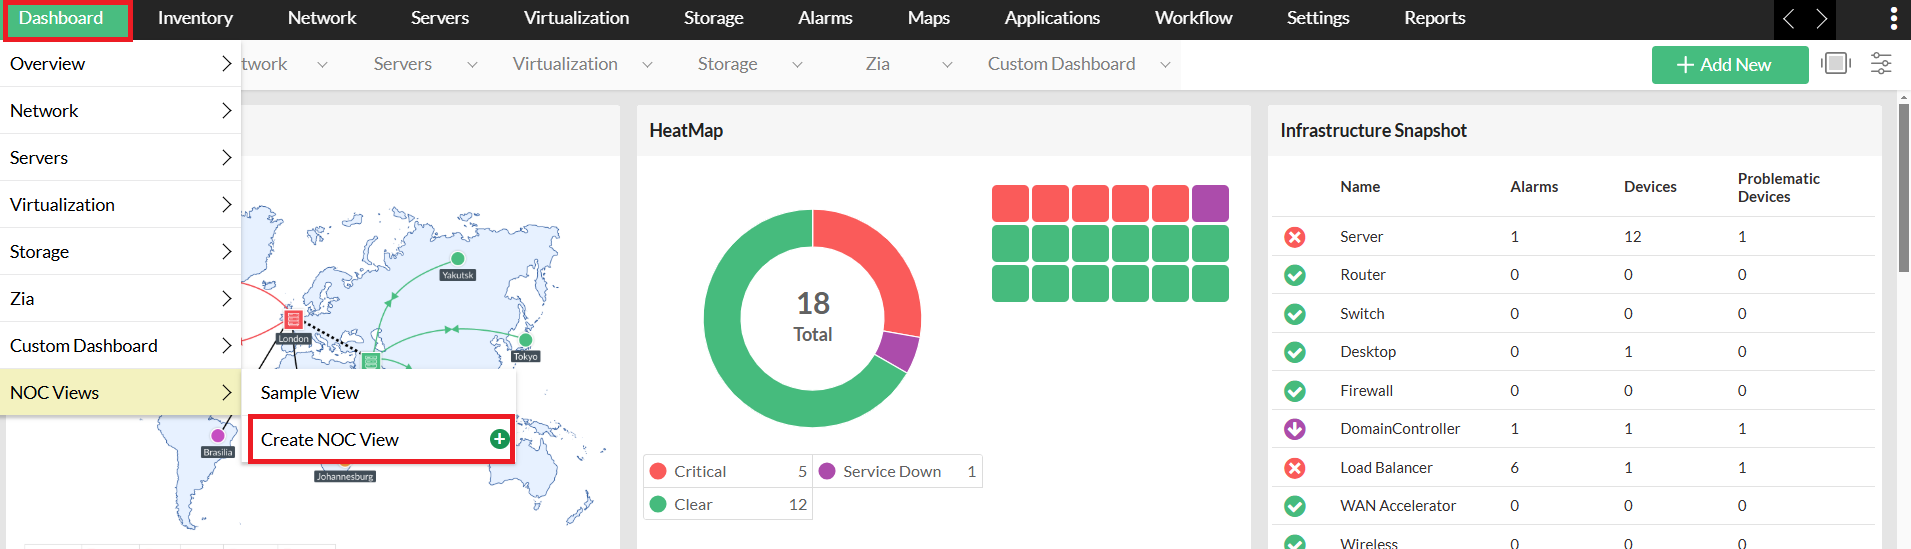Click the purple Brasilia node on the map

[x=218, y=436]
